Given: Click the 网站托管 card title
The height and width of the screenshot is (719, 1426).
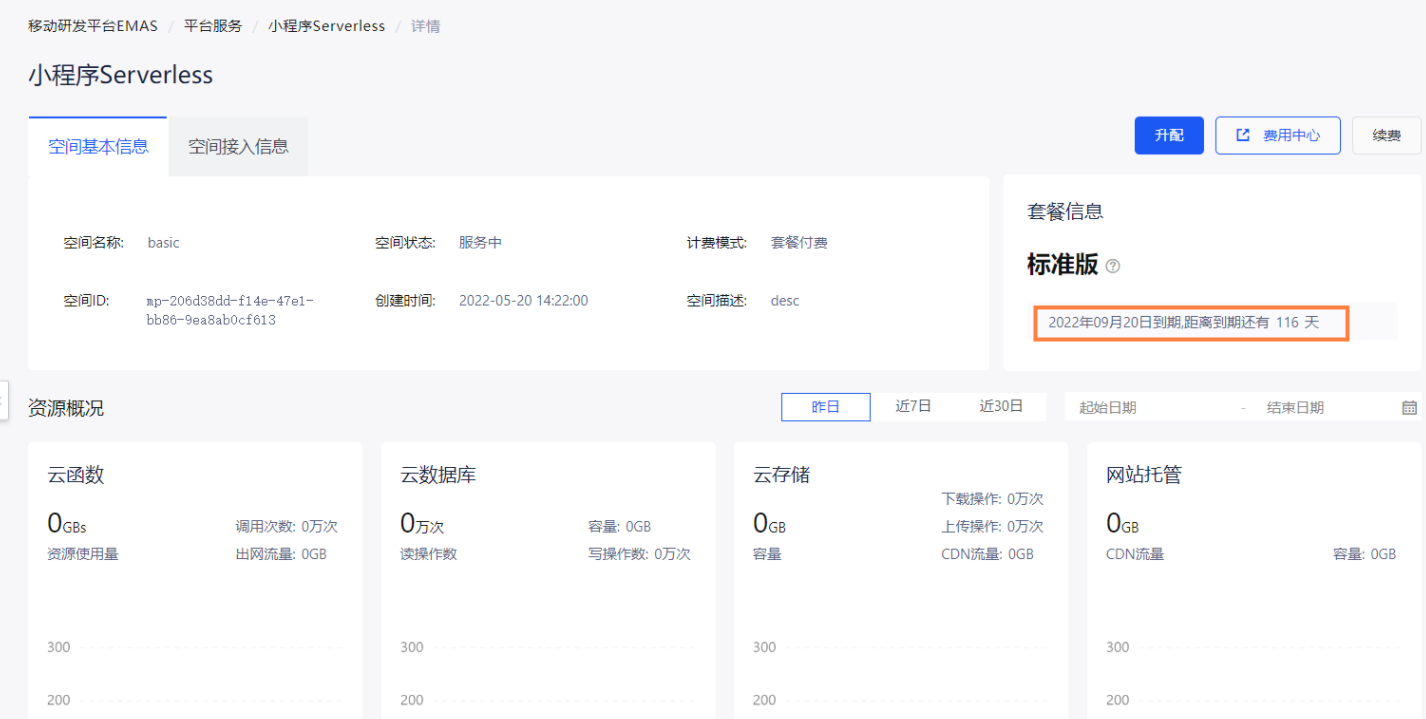Looking at the screenshot, I should pyautogui.click(x=1144, y=475).
